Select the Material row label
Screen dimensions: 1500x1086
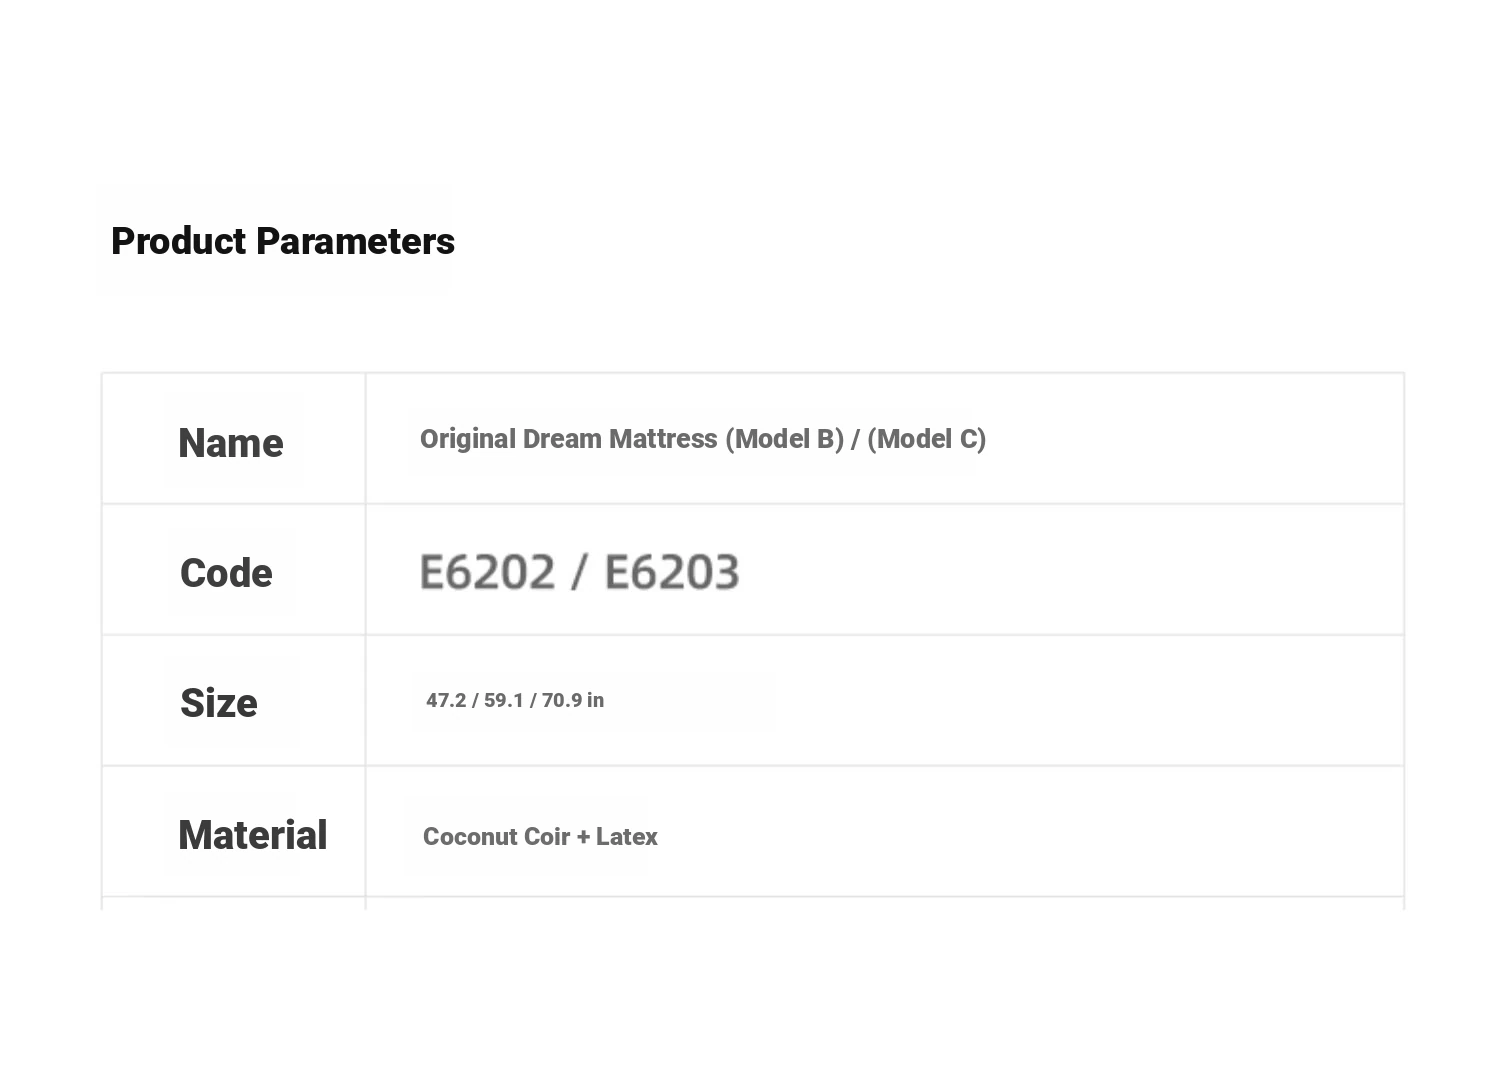point(252,835)
